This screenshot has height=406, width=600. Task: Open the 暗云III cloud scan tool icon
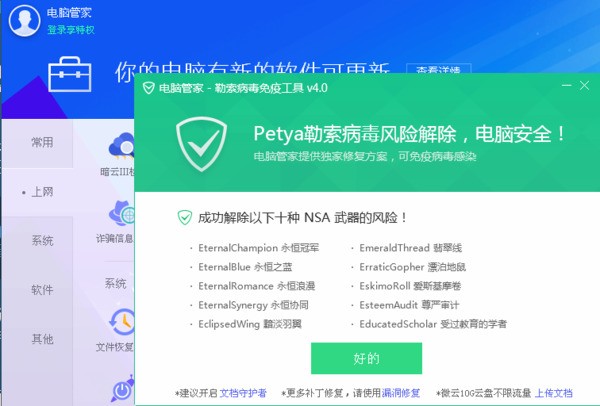122,146
